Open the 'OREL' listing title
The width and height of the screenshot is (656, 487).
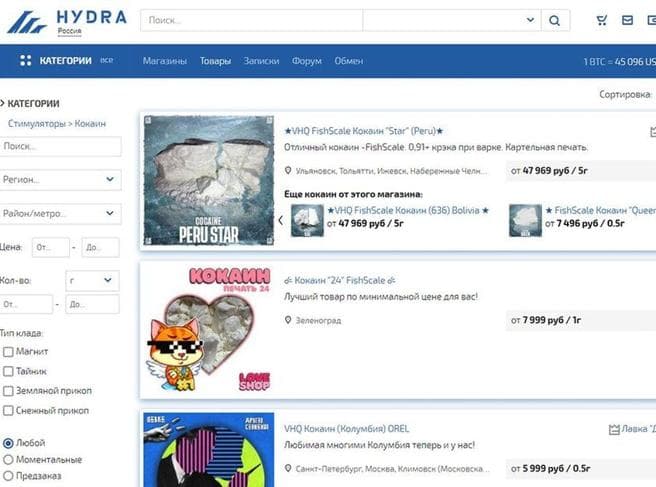[346, 429]
